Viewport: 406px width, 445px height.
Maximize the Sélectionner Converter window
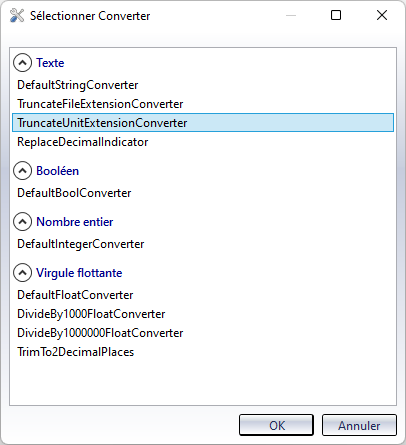(x=336, y=15)
